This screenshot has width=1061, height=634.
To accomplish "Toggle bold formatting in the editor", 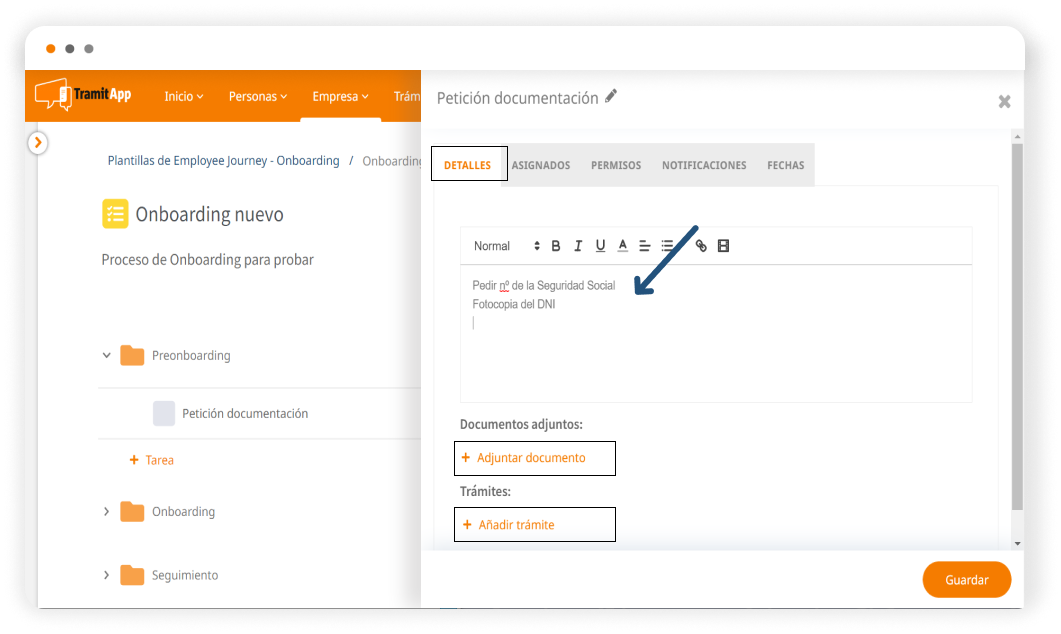I will 556,246.
